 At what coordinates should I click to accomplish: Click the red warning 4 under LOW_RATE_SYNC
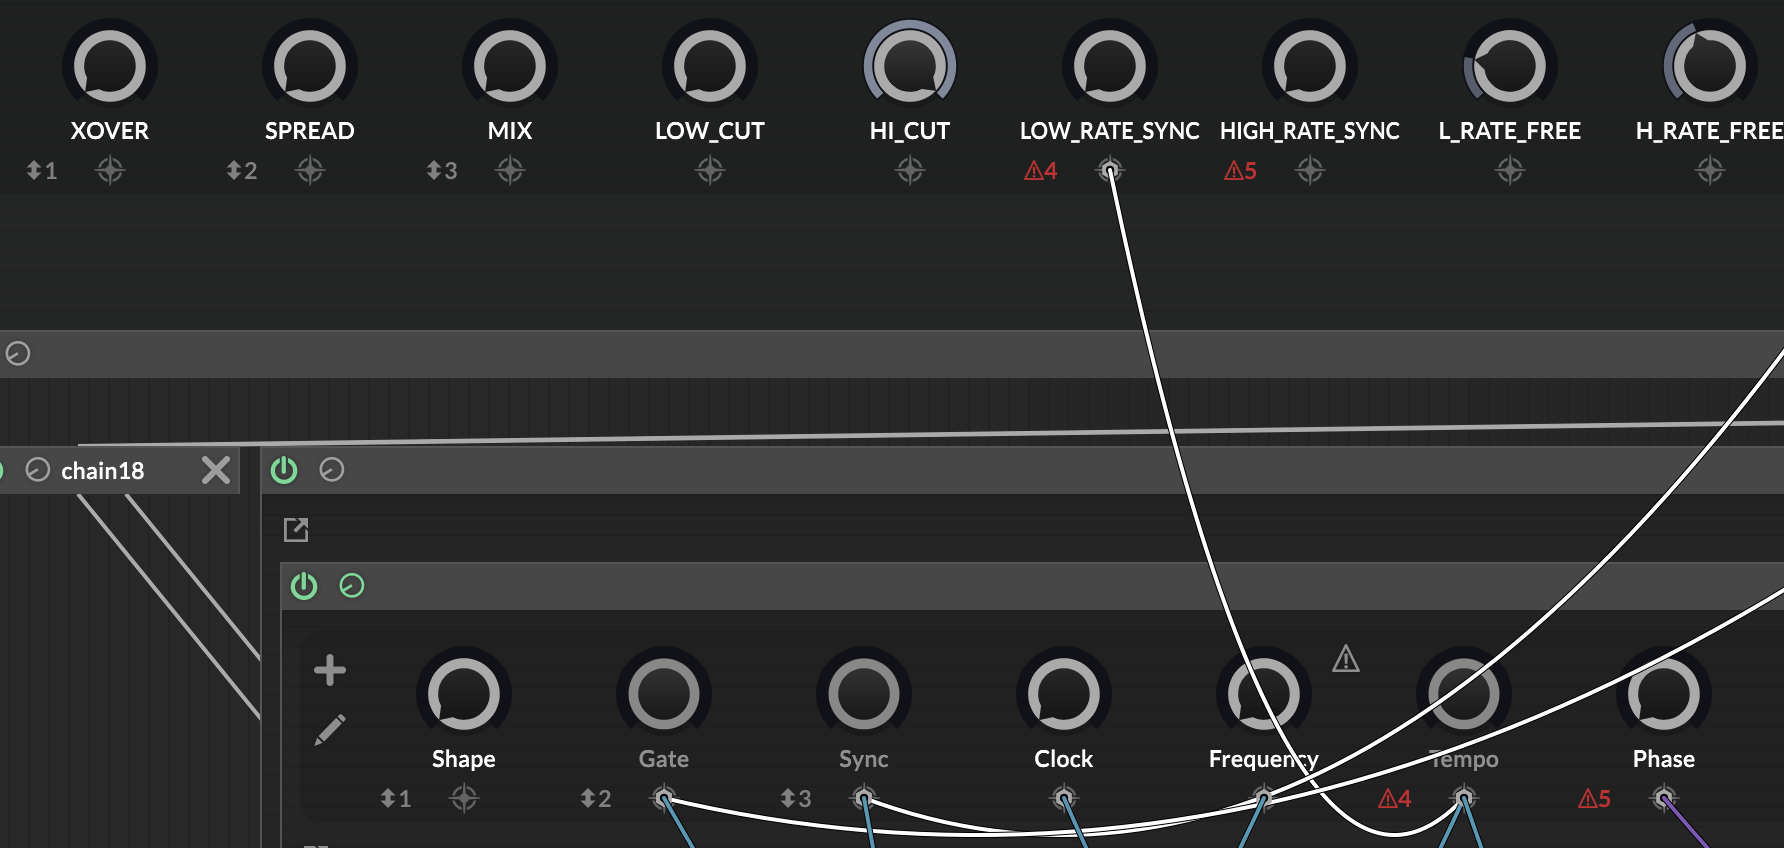[x=1040, y=171]
